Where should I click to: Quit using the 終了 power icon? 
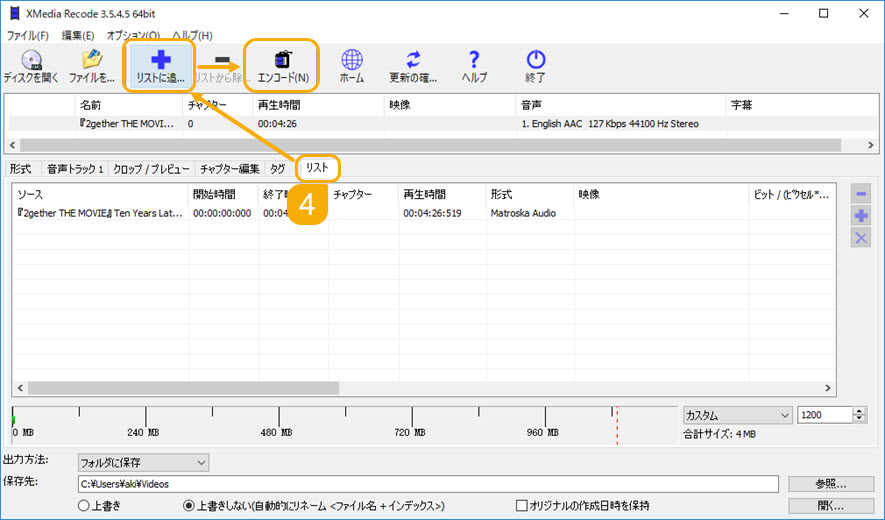535,67
